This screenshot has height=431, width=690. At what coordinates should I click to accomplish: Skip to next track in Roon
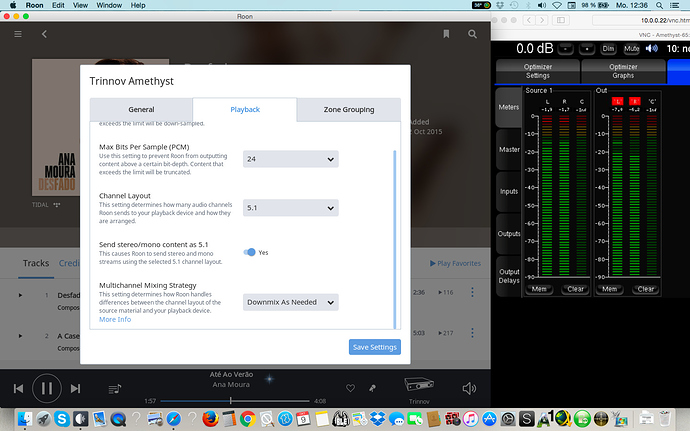[75, 388]
